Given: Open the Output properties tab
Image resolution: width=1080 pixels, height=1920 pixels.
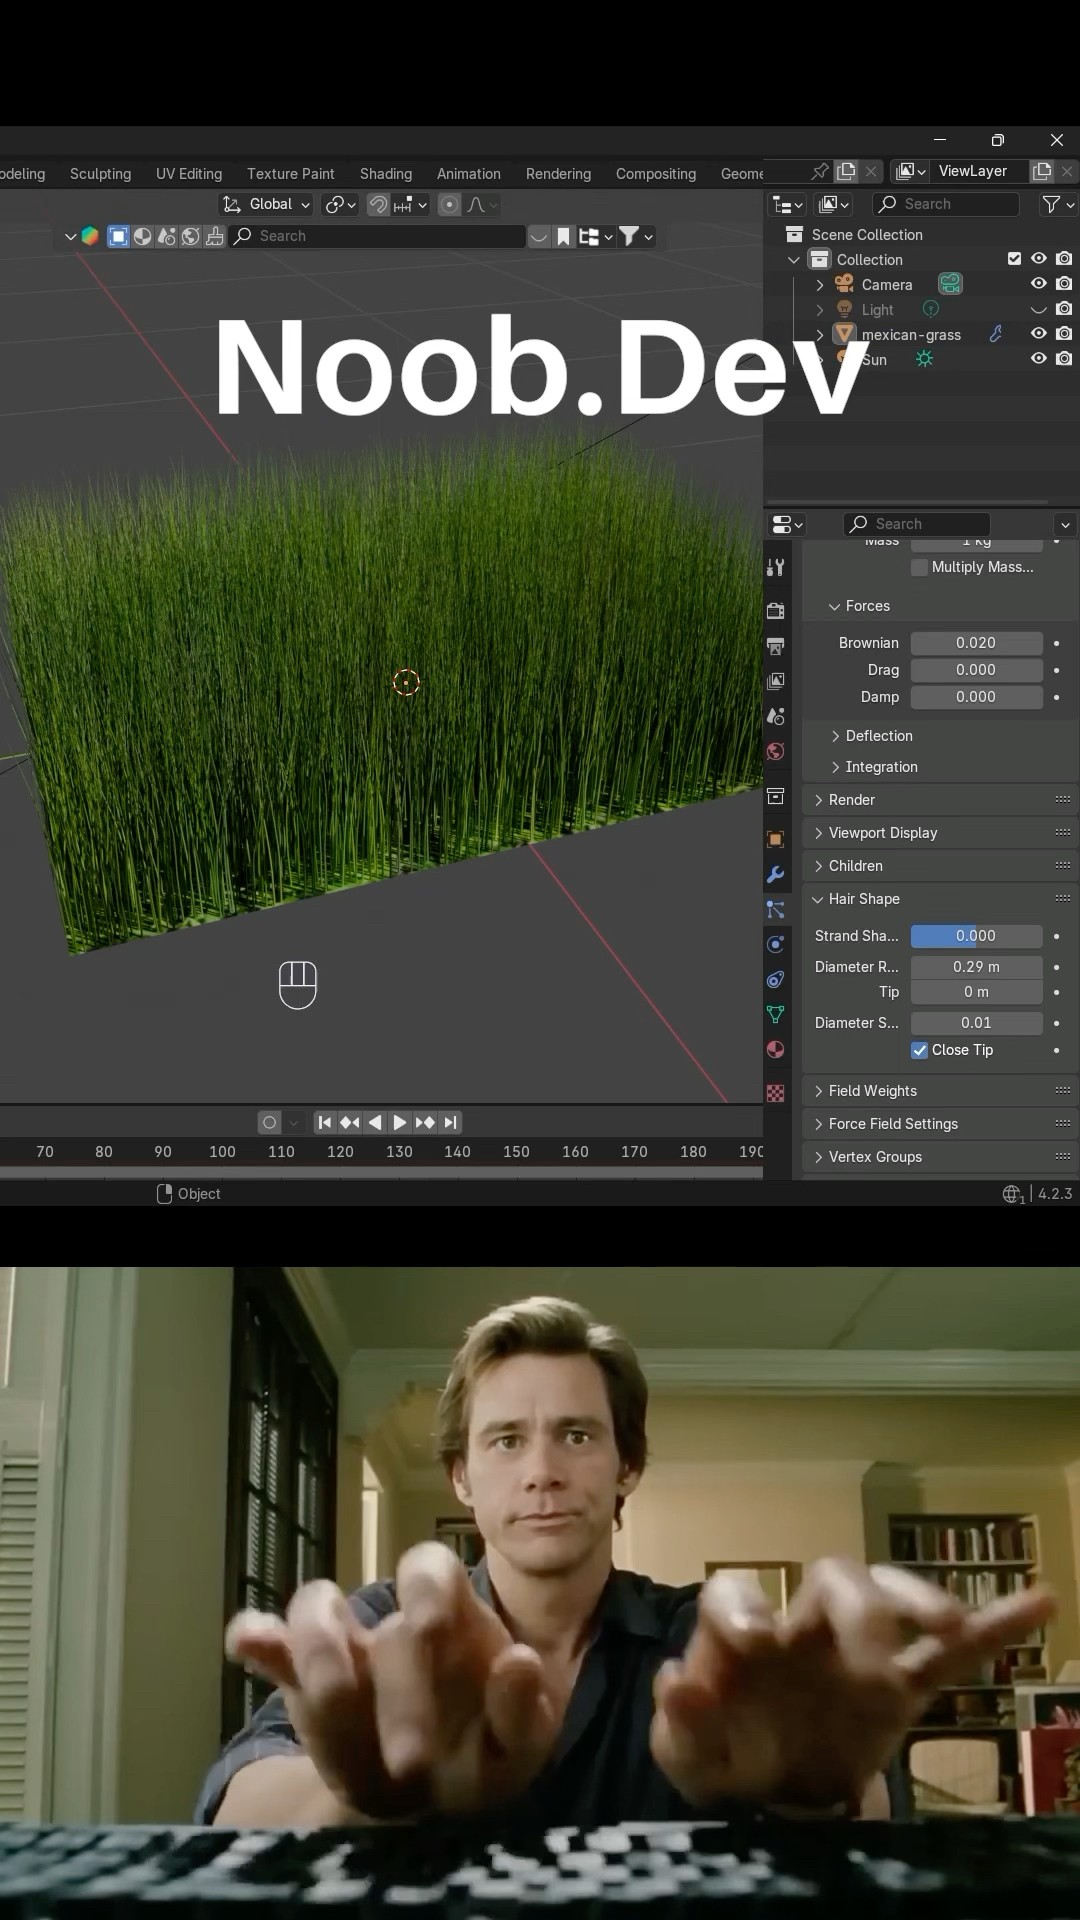Looking at the screenshot, I should [x=775, y=646].
